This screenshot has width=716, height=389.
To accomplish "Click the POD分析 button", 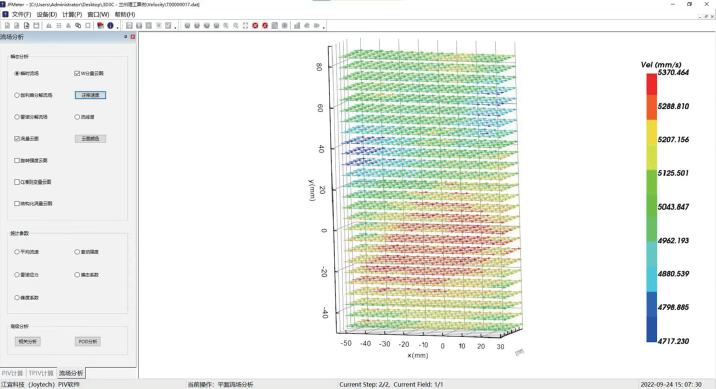I will coord(88,342).
